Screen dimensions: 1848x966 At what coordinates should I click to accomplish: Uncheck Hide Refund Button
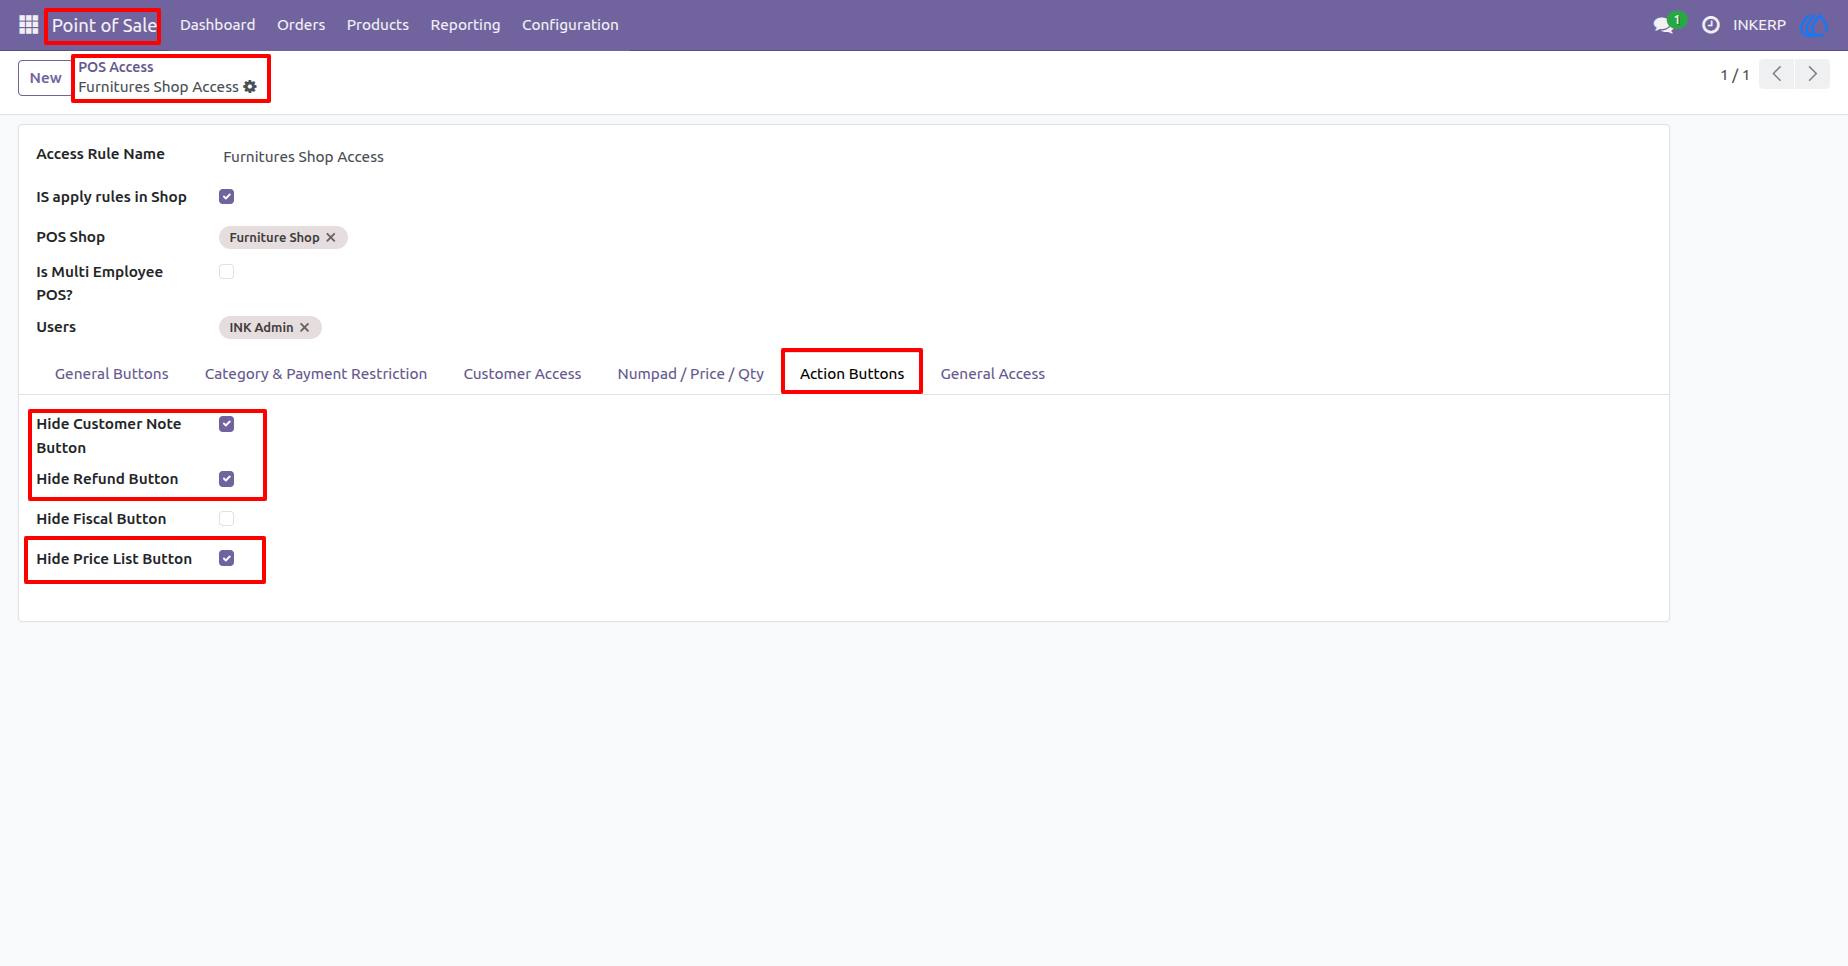tap(227, 479)
